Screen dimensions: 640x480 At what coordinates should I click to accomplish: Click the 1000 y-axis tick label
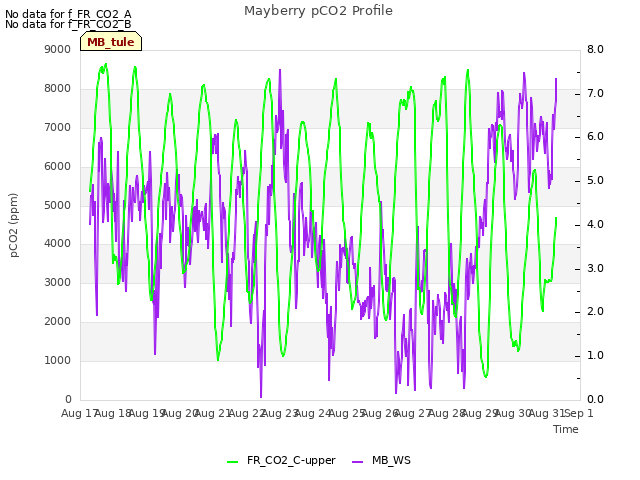tap(58, 360)
